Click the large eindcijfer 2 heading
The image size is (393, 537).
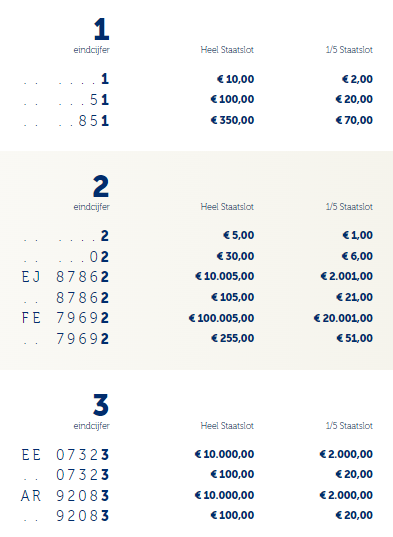coord(101,186)
